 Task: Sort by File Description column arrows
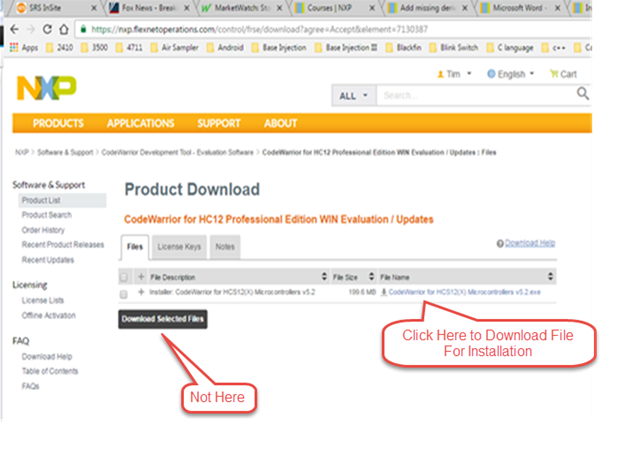324,277
